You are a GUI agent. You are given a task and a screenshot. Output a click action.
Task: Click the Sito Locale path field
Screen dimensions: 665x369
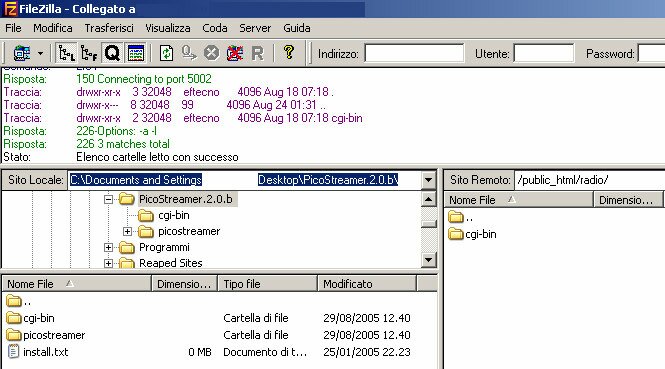point(244,180)
